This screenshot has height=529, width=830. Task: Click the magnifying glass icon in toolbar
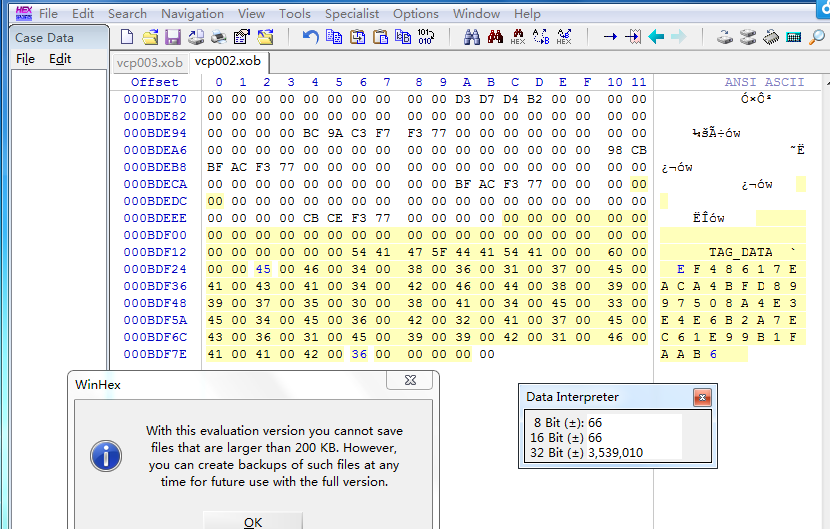coord(816,37)
